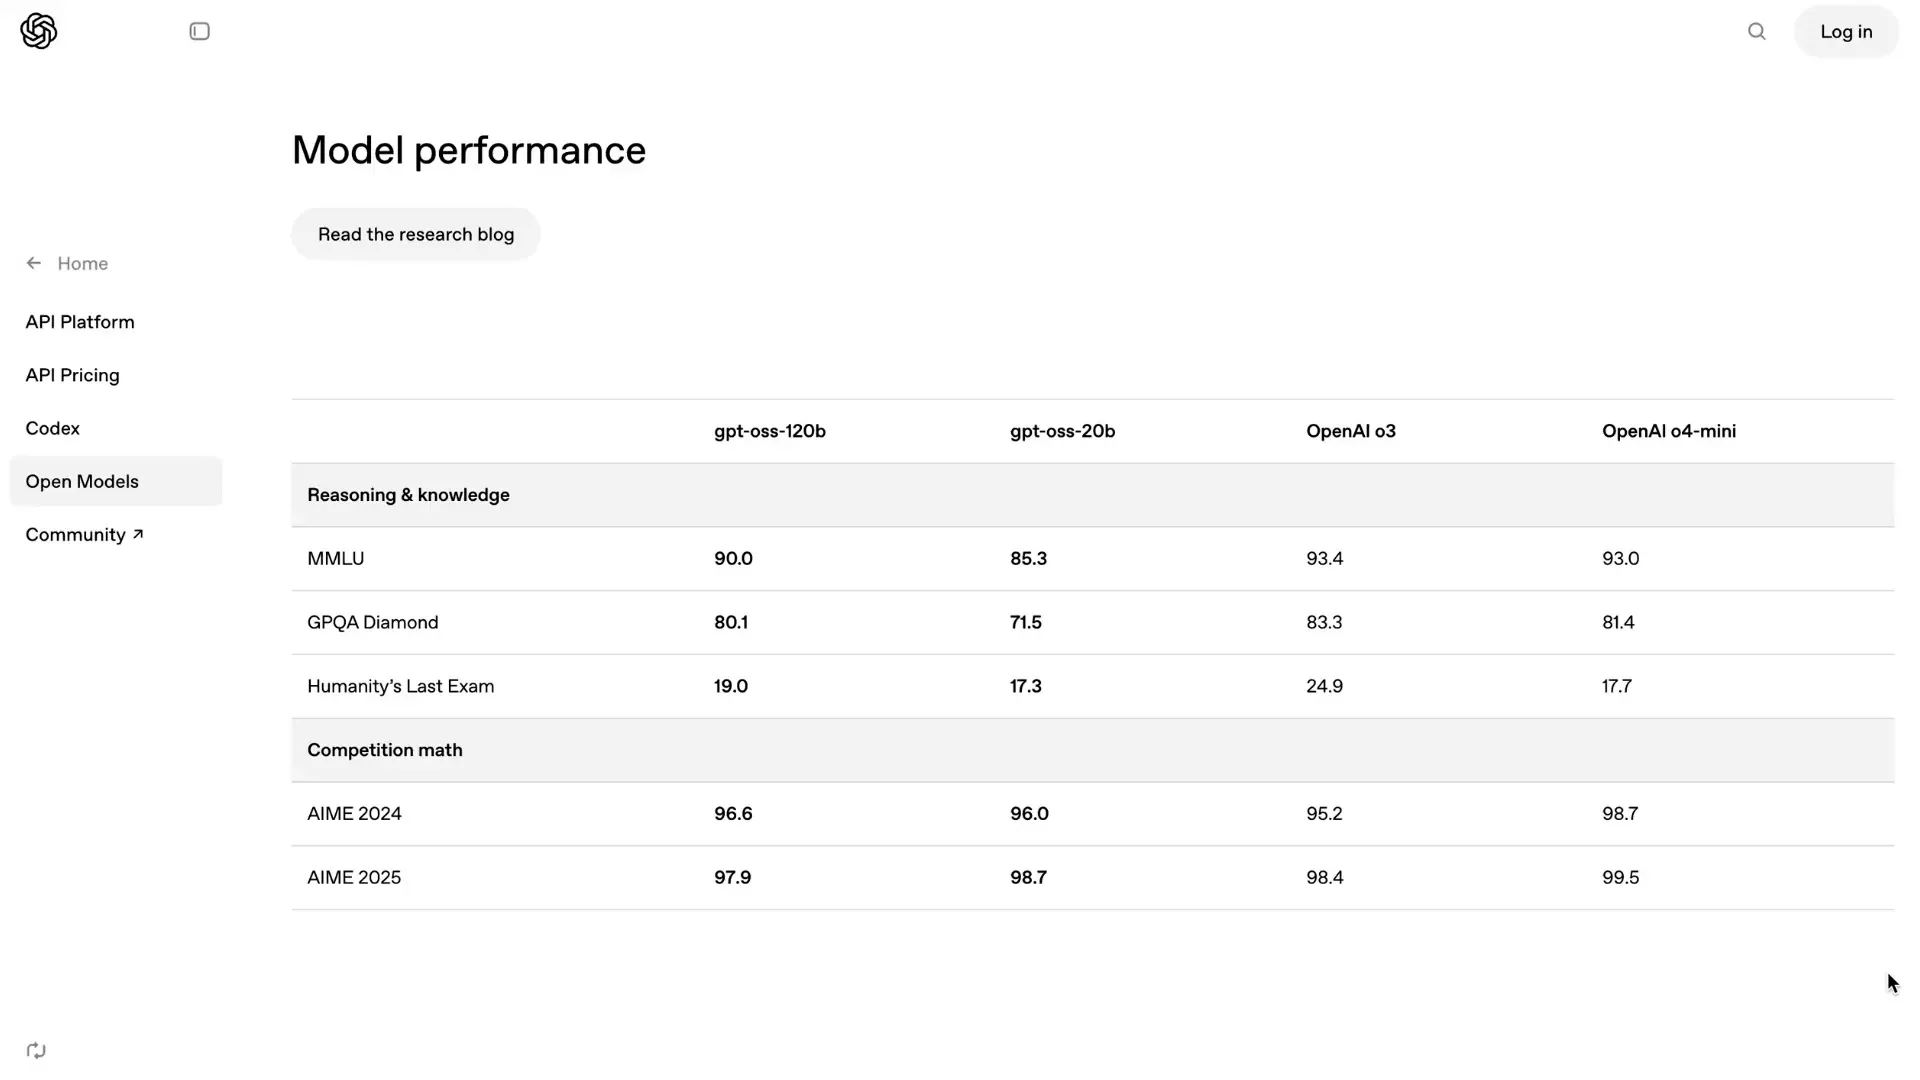This screenshot has width=1920, height=1080.
Task: Click the Log in button
Action: pyautogui.click(x=1846, y=31)
